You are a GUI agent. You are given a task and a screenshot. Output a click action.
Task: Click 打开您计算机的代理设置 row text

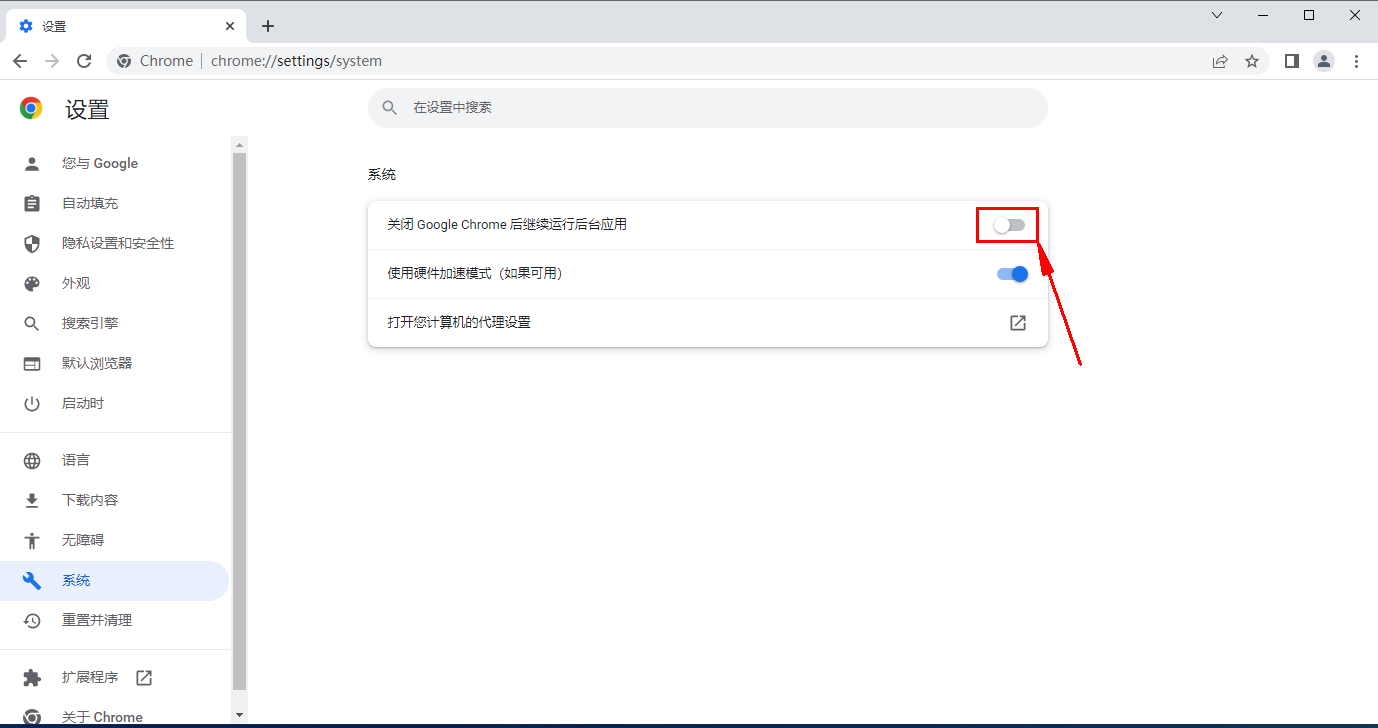pos(459,323)
